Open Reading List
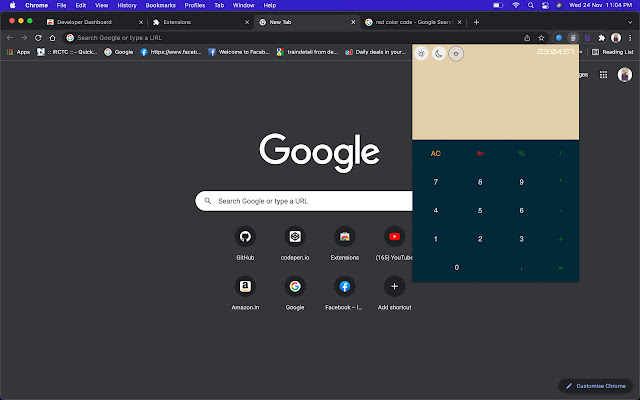Screen dimensions: 640x400 point(613,52)
